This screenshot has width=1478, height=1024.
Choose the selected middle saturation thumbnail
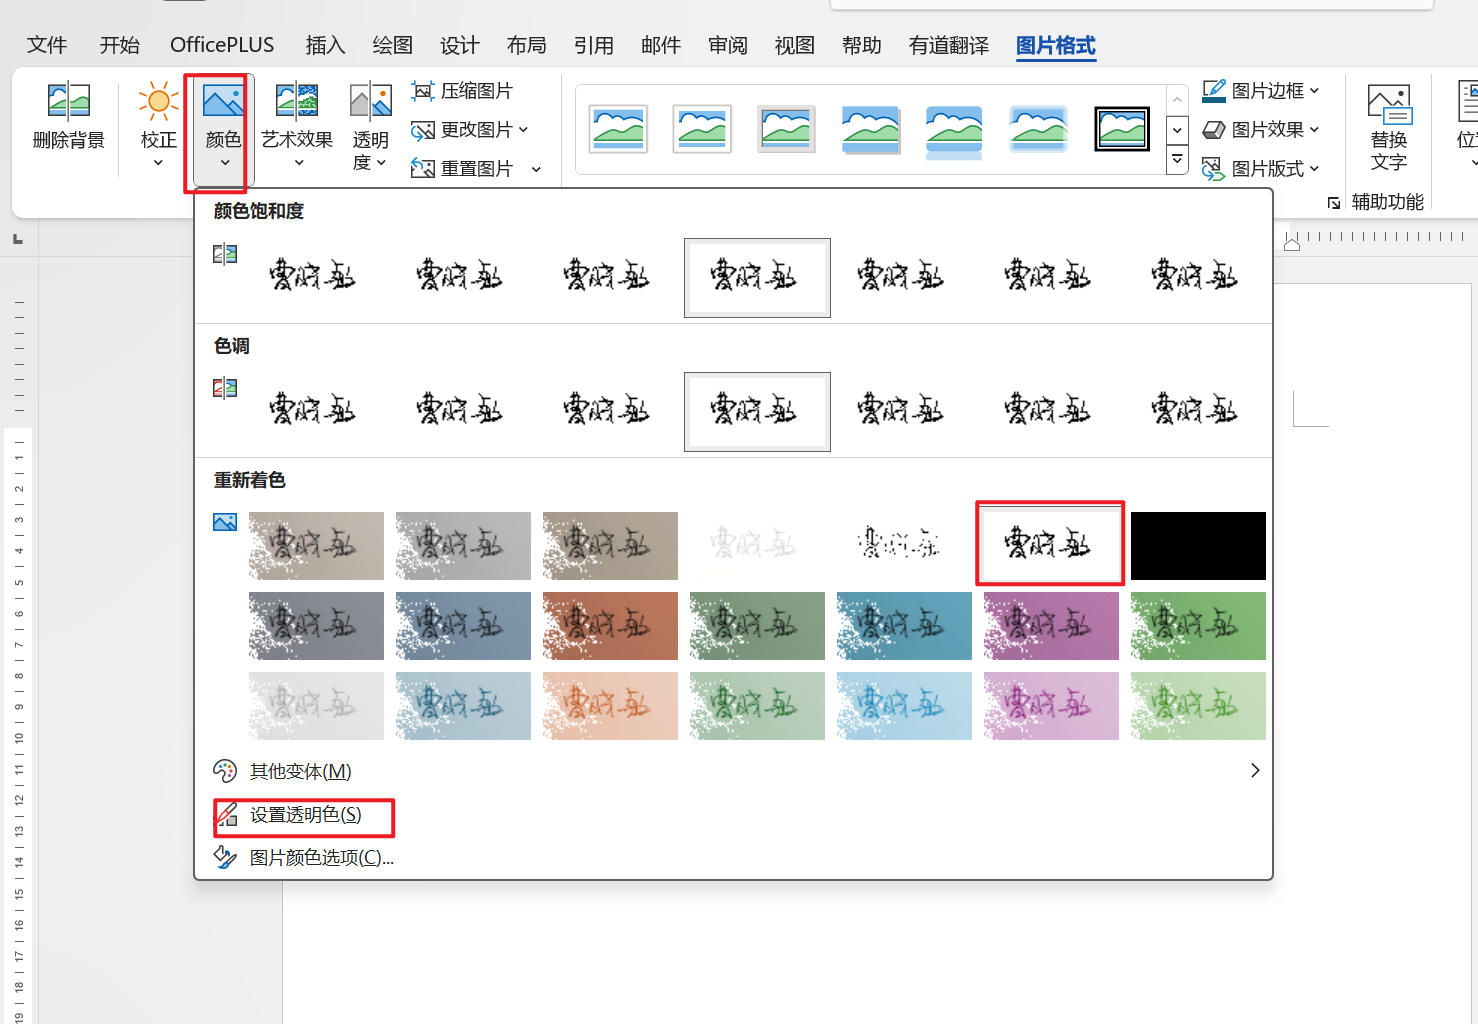pos(757,277)
